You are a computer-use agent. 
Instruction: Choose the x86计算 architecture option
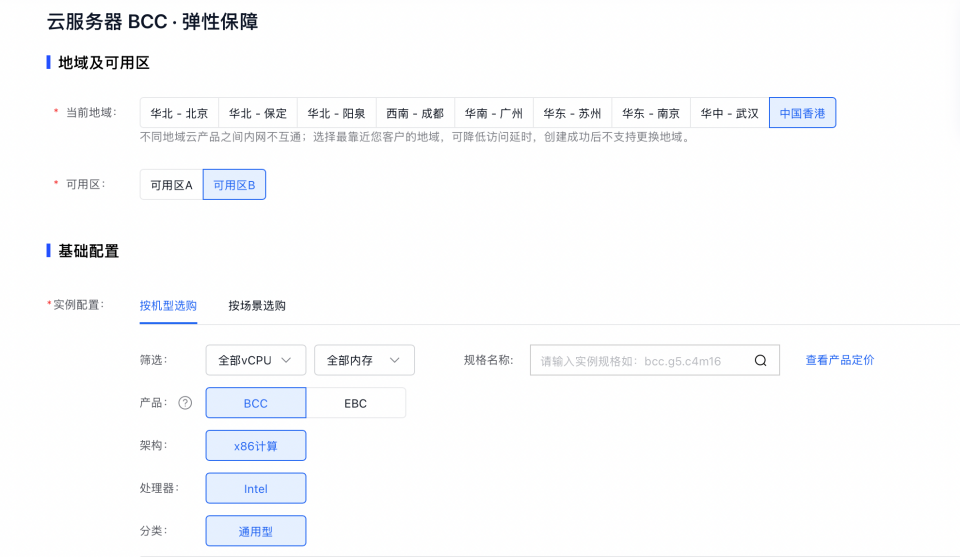tap(256, 446)
